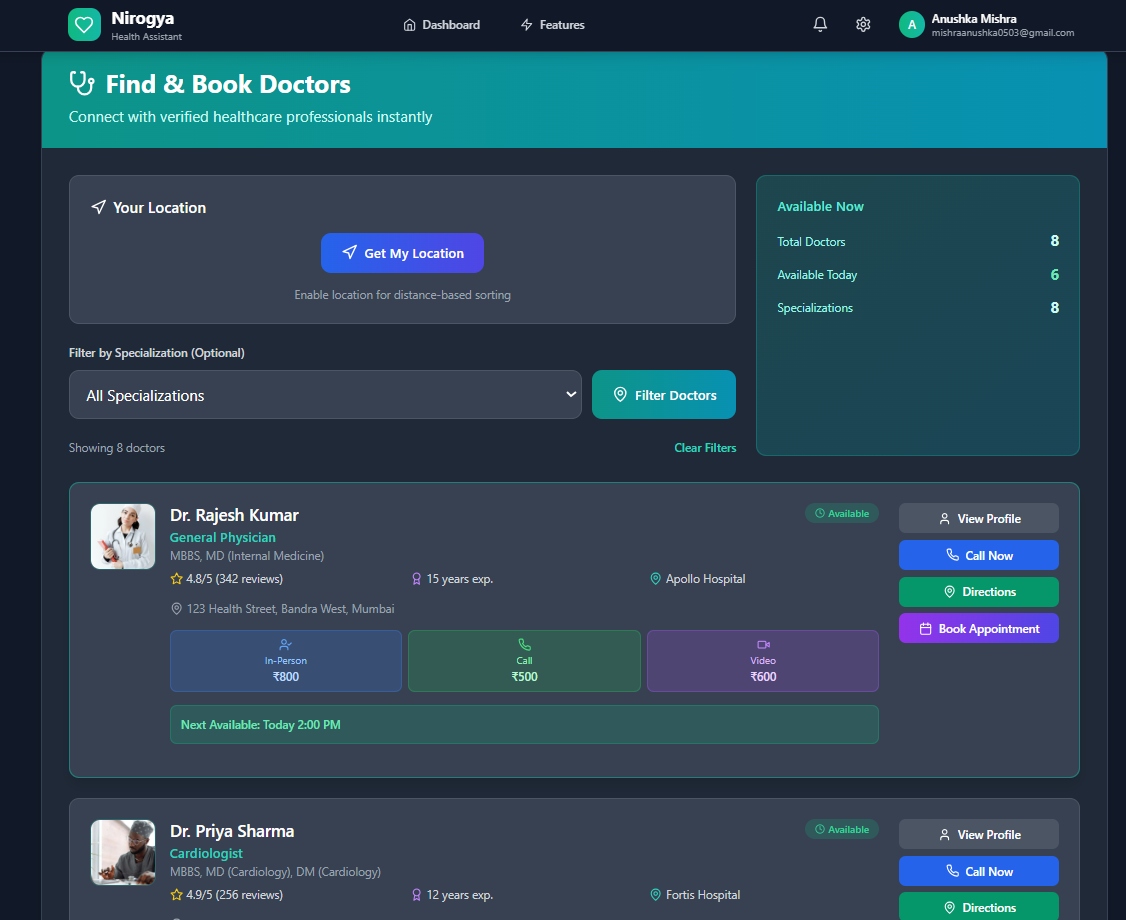Book an appointment with Dr. Rajesh Kumar
Image resolution: width=1126 pixels, height=920 pixels.
(978, 628)
